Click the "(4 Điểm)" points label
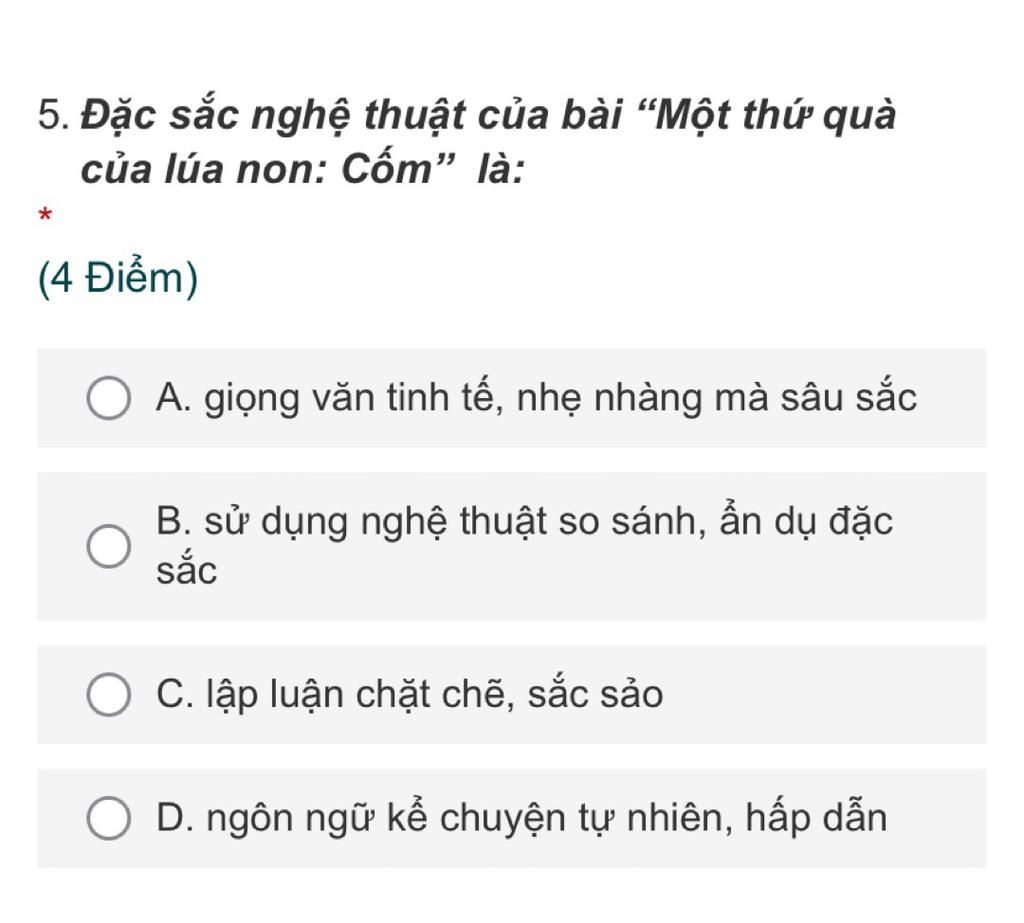 tap(118, 278)
